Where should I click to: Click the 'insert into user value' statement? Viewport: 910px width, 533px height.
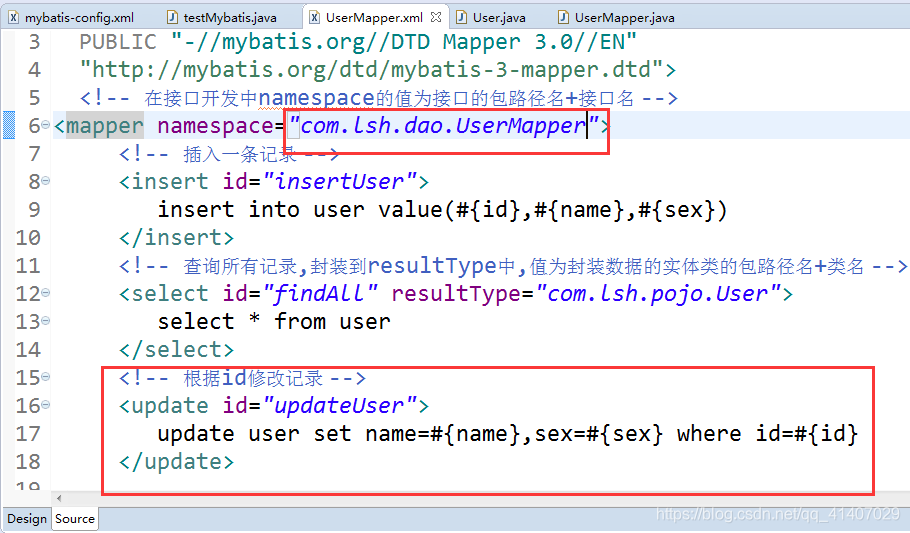(x=442, y=209)
